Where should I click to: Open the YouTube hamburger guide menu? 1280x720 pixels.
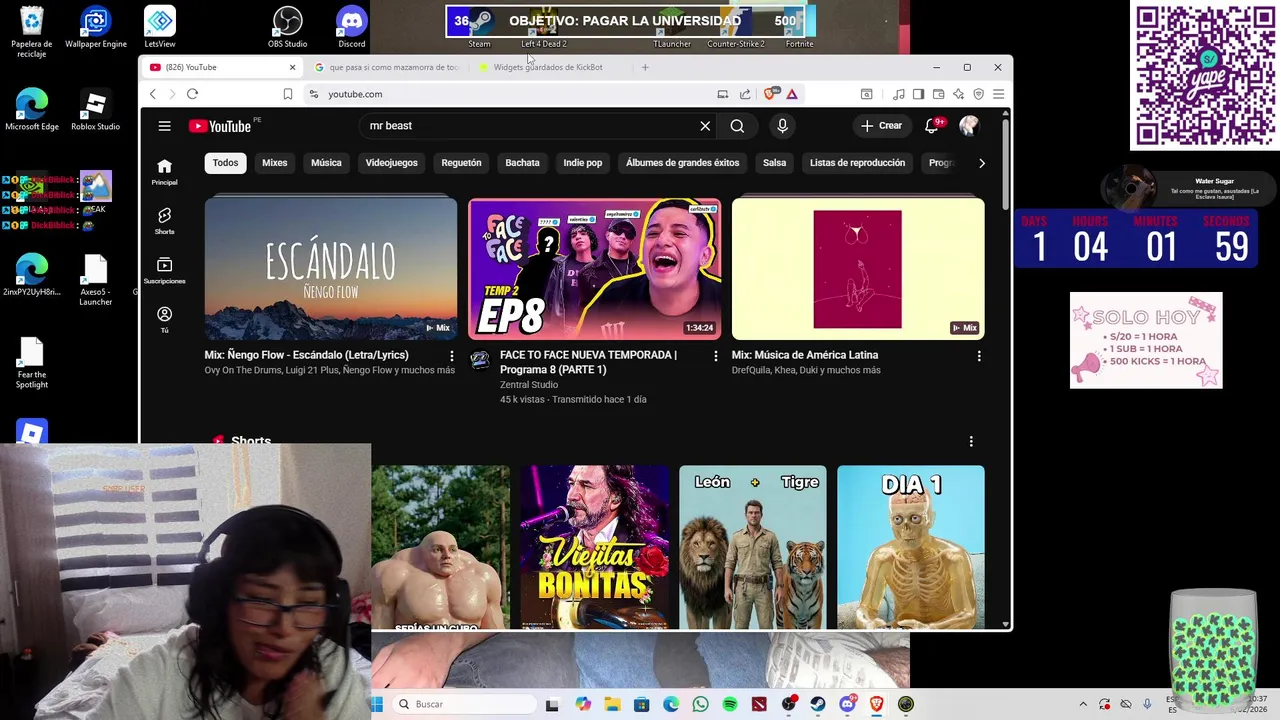164,126
